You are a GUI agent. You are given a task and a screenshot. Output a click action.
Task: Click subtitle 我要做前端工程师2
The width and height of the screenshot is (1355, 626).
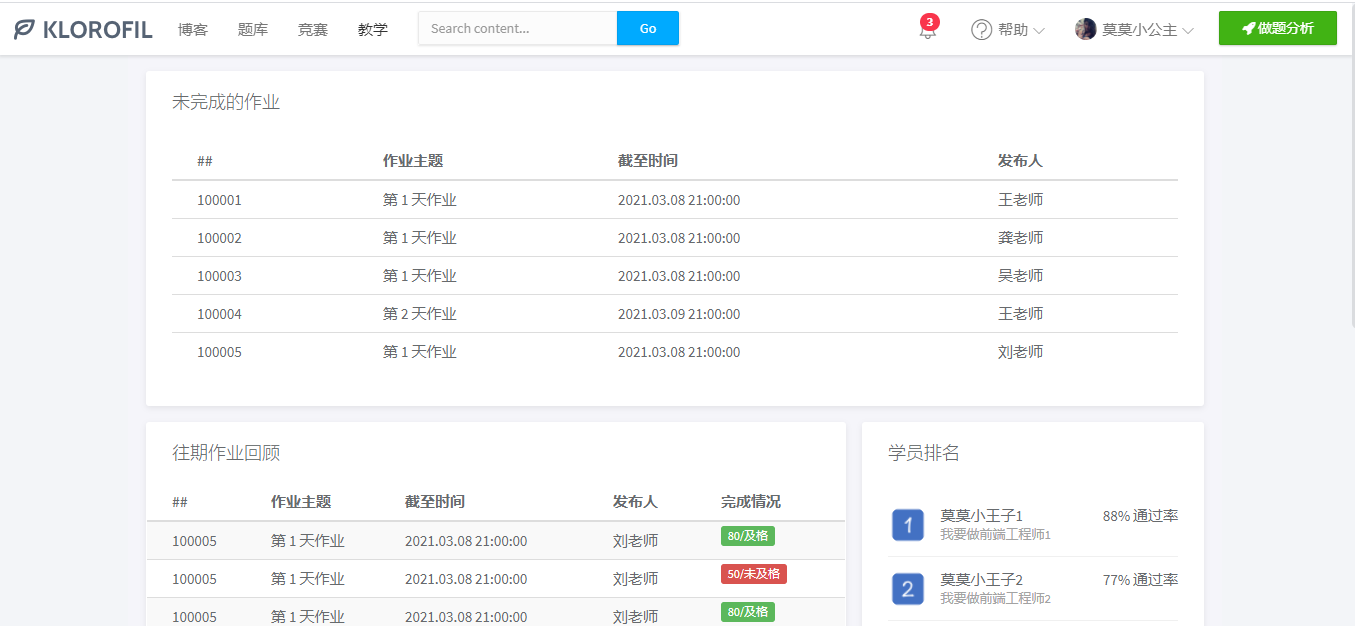tap(995, 599)
